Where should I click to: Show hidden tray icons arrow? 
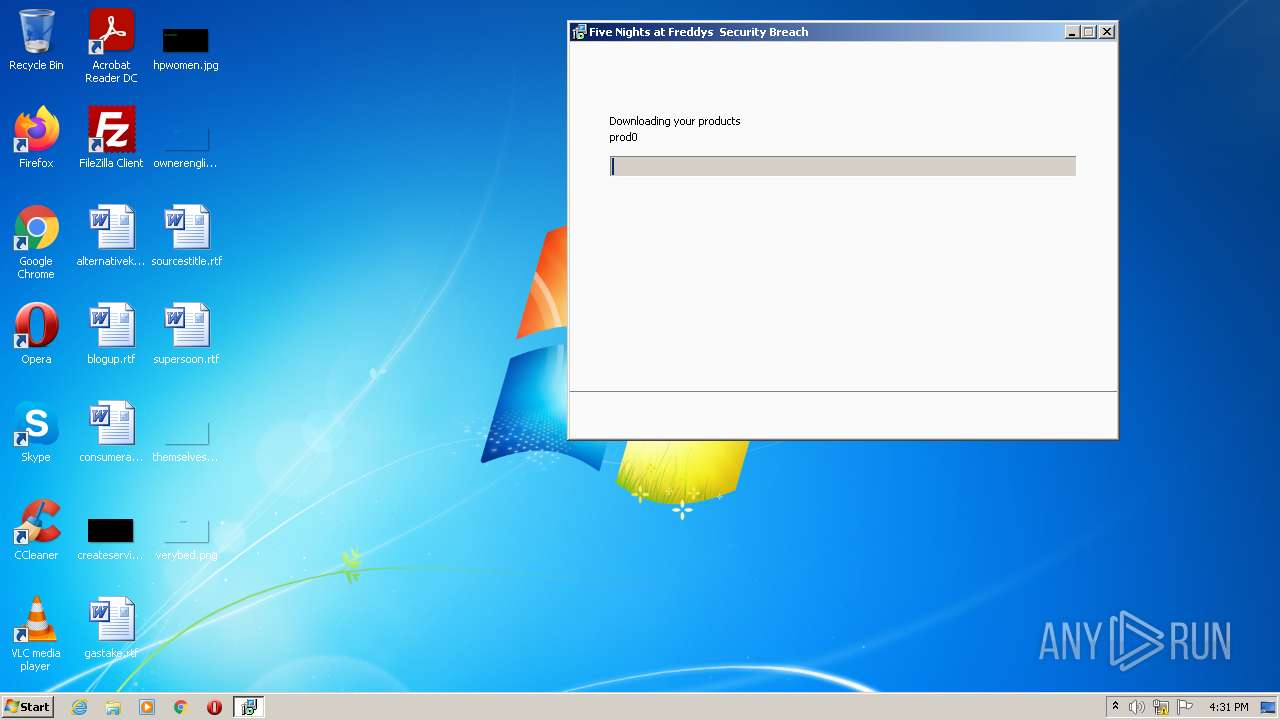tap(1115, 707)
